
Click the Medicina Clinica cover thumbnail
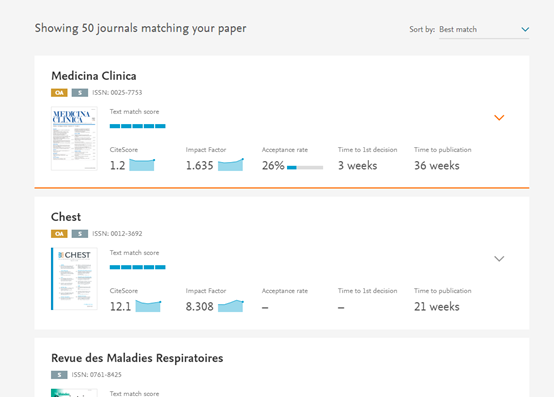[x=74, y=138]
